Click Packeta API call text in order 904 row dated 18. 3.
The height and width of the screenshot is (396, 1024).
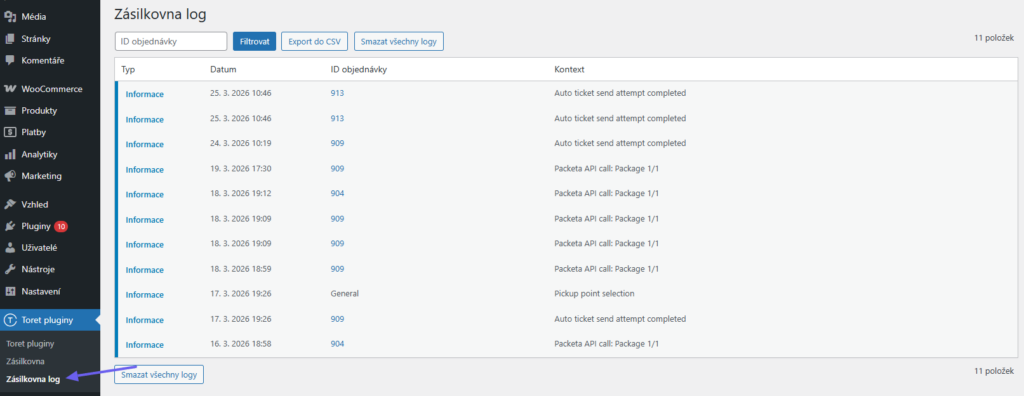tap(606, 193)
